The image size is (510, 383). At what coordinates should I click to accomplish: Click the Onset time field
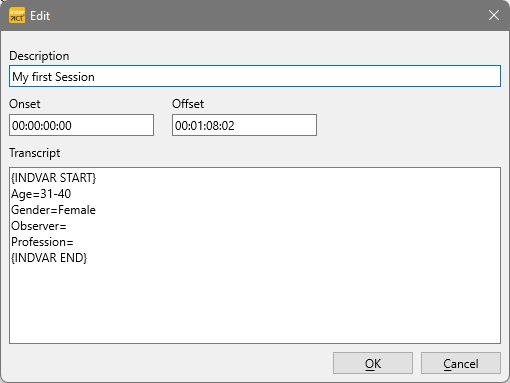81,125
